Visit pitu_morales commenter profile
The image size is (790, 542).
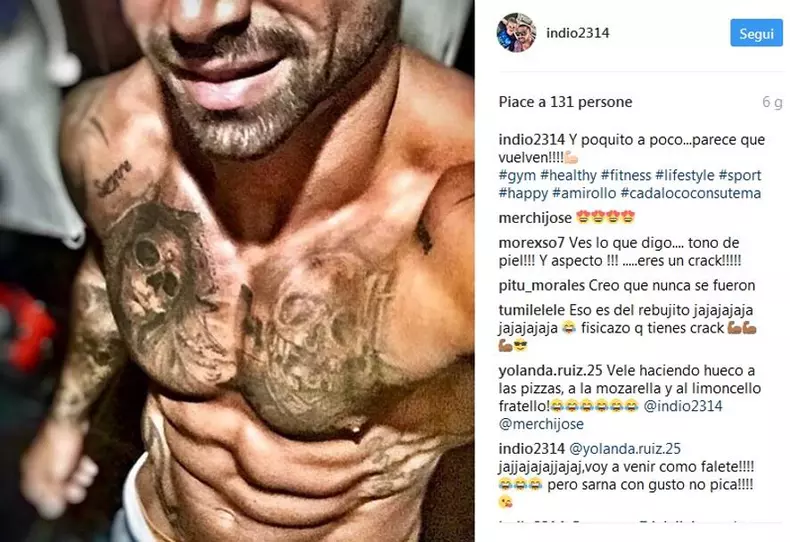point(542,286)
